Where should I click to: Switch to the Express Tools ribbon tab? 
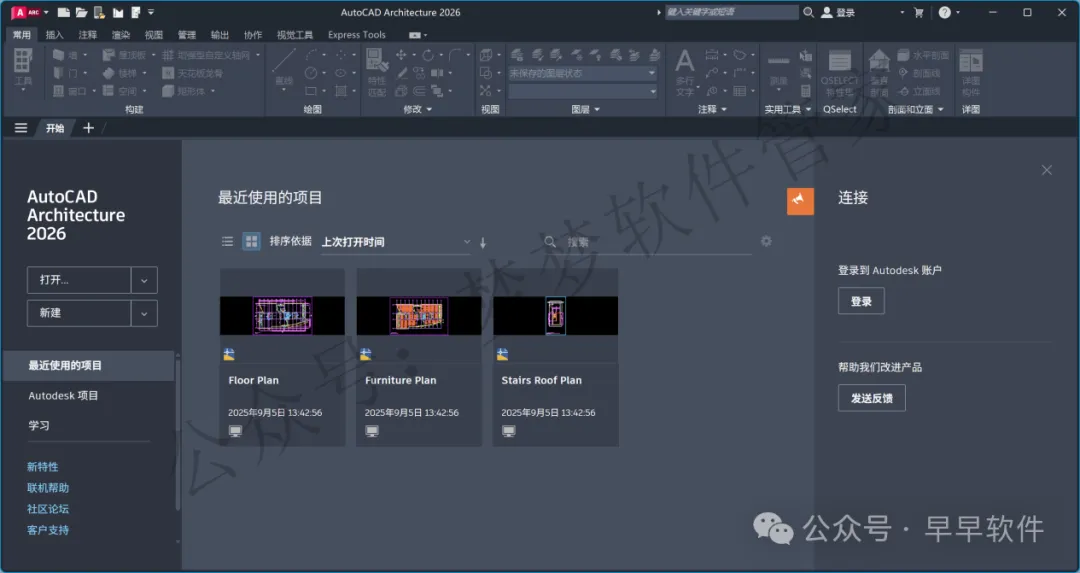pyautogui.click(x=357, y=35)
